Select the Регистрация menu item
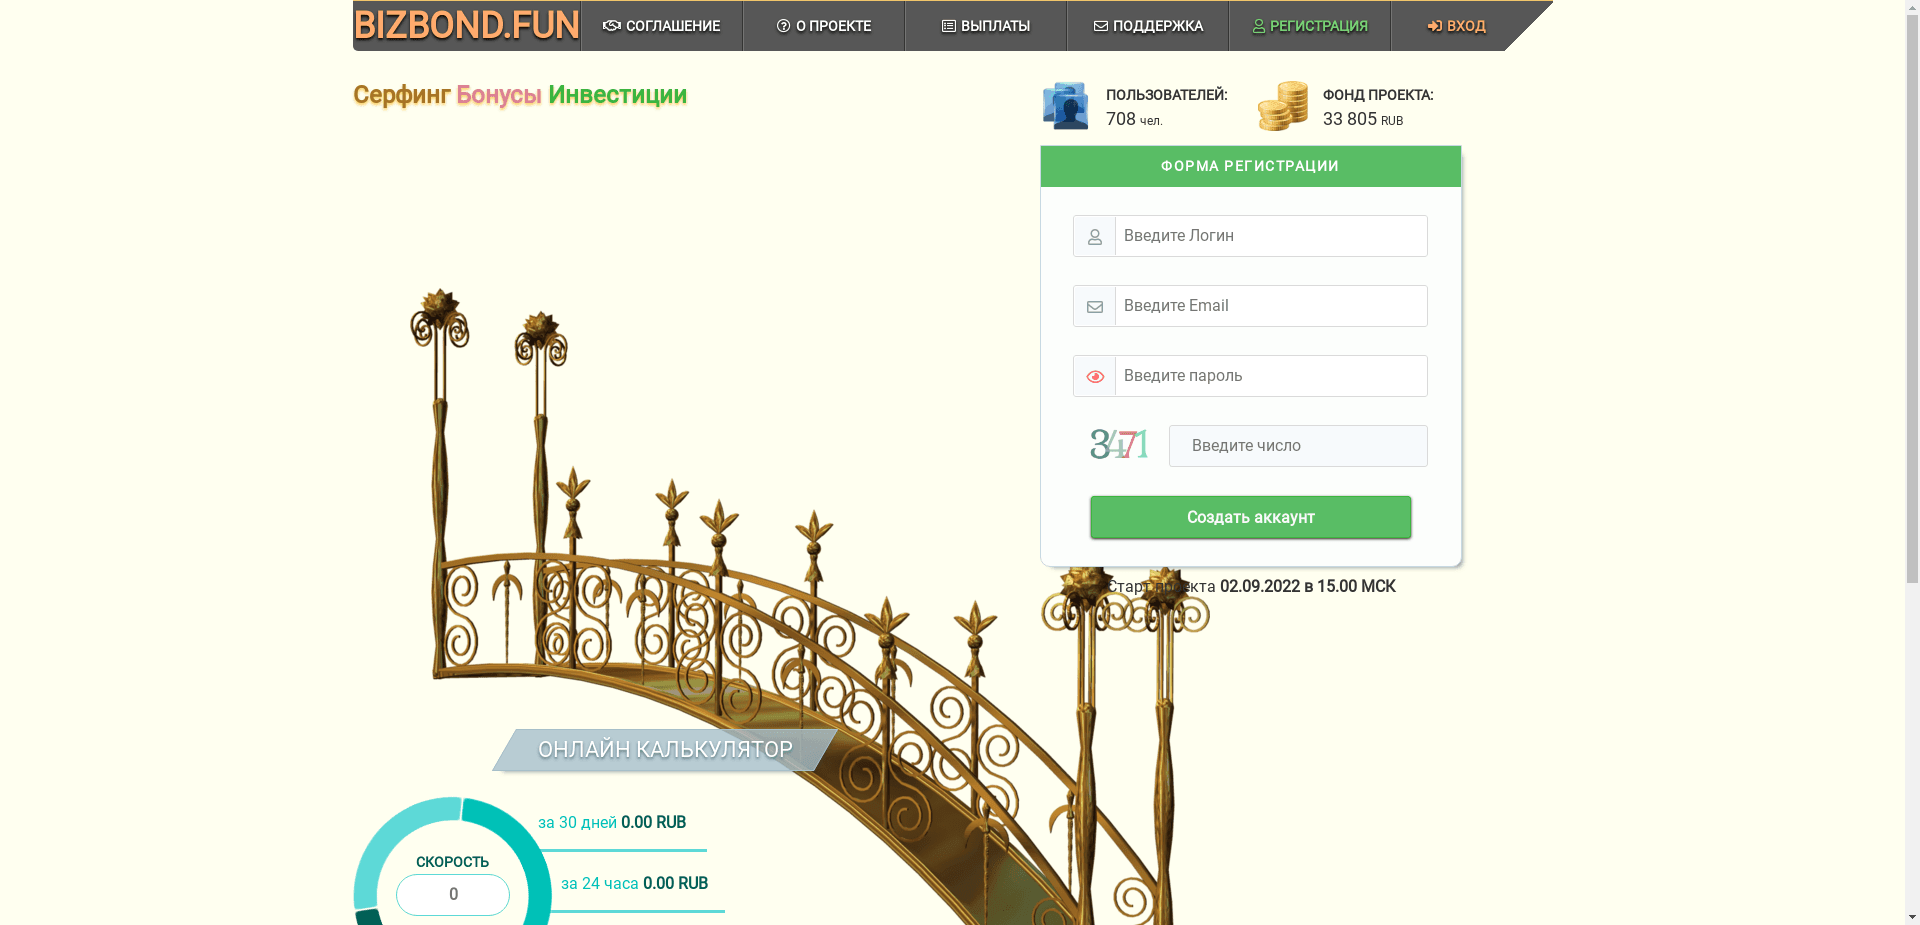This screenshot has width=1920, height=925. [1309, 26]
